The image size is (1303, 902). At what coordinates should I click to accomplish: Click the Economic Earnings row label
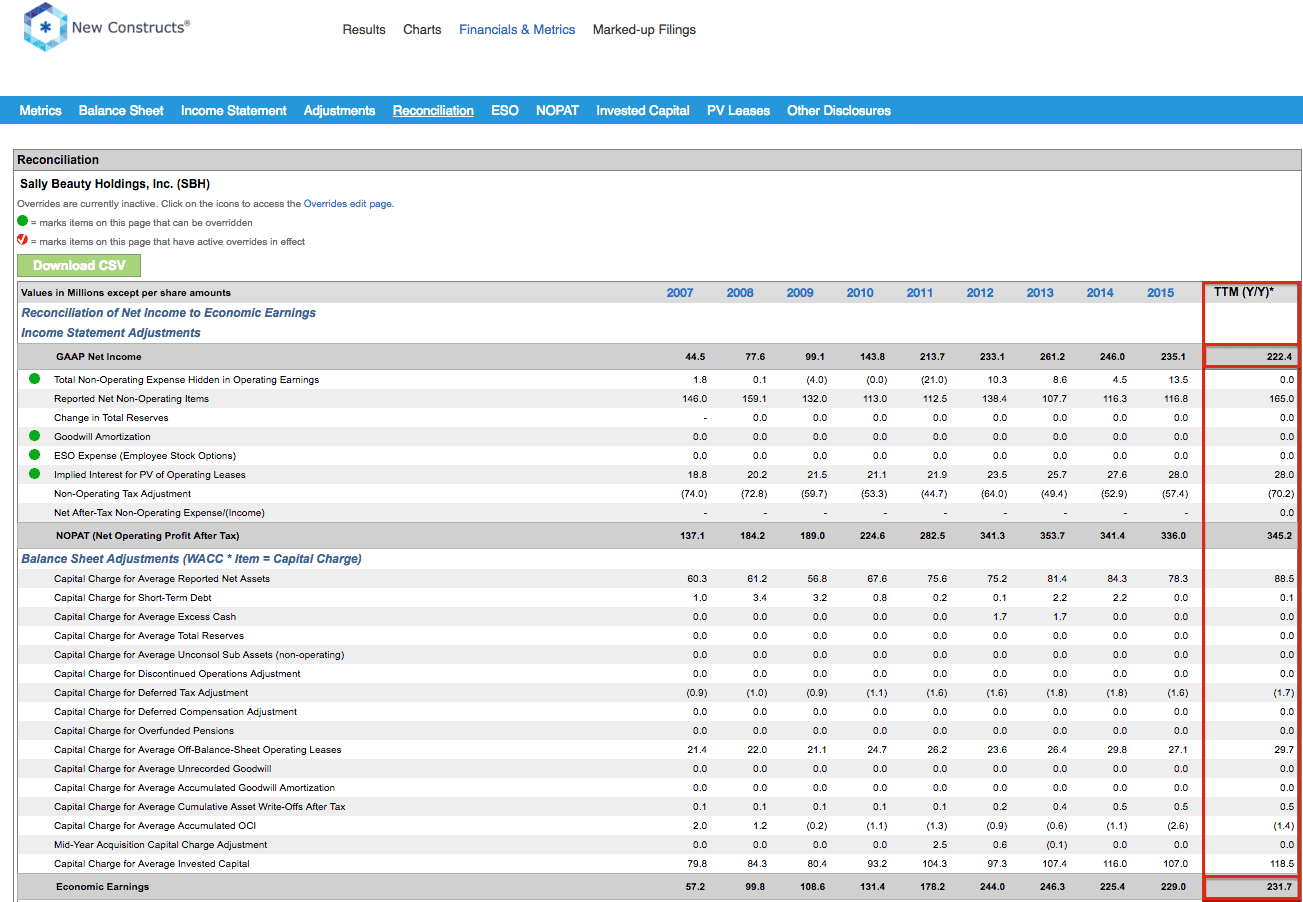point(102,887)
